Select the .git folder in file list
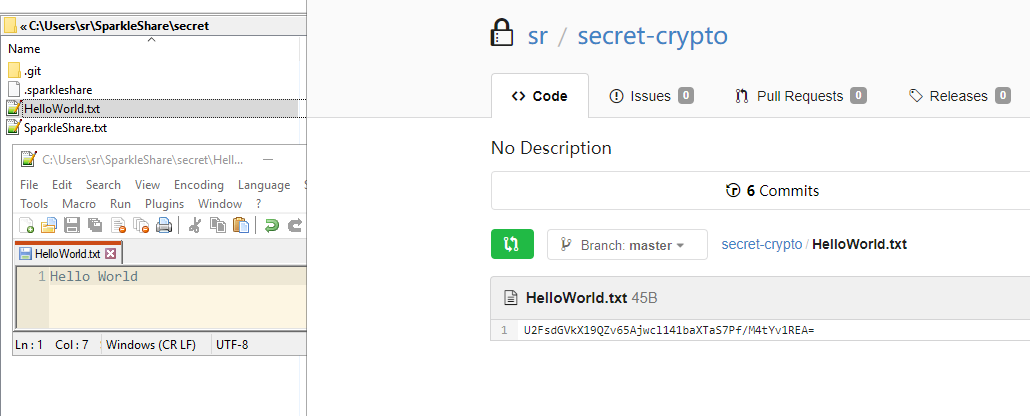 pyautogui.click(x=33, y=70)
